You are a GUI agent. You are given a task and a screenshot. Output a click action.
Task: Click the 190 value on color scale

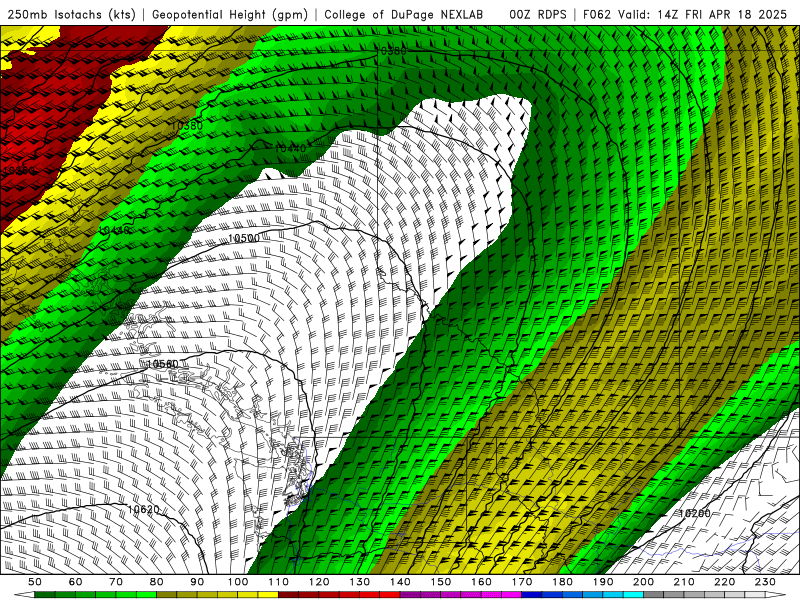coord(603,582)
